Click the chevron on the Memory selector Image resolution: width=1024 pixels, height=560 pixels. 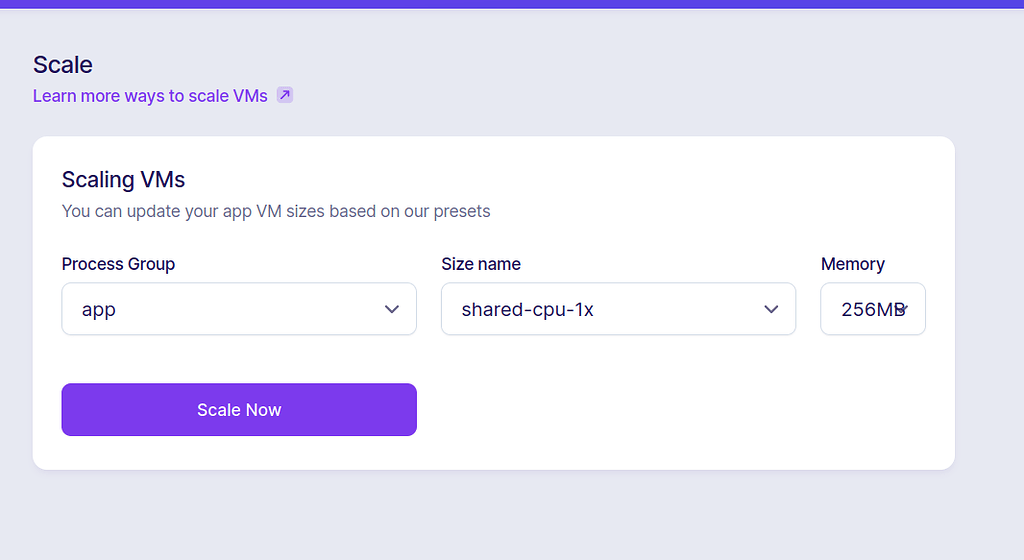[904, 309]
